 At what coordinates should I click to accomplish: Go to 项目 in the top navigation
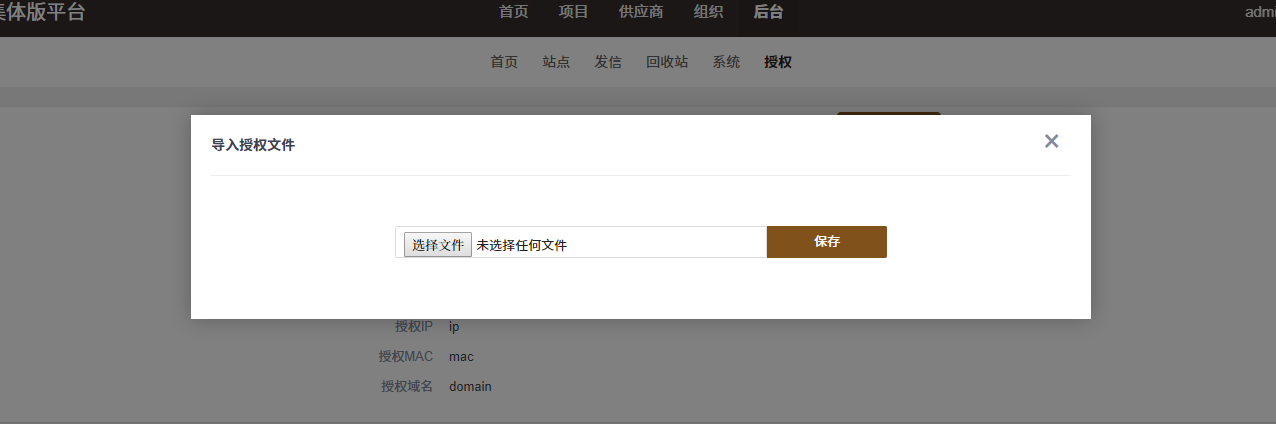click(573, 12)
